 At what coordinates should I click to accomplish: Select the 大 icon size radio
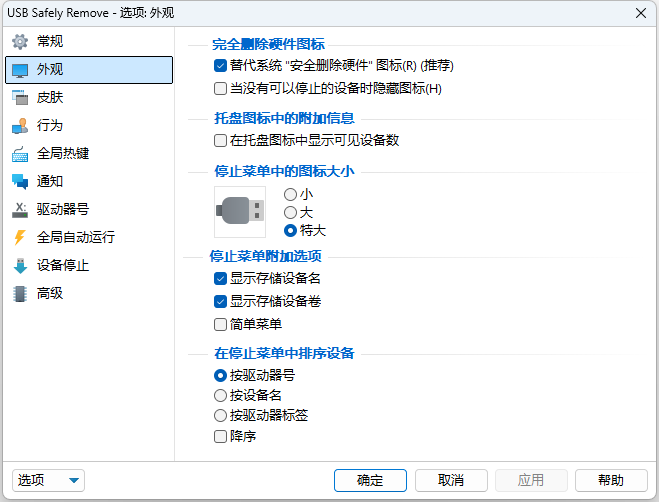pos(290,213)
